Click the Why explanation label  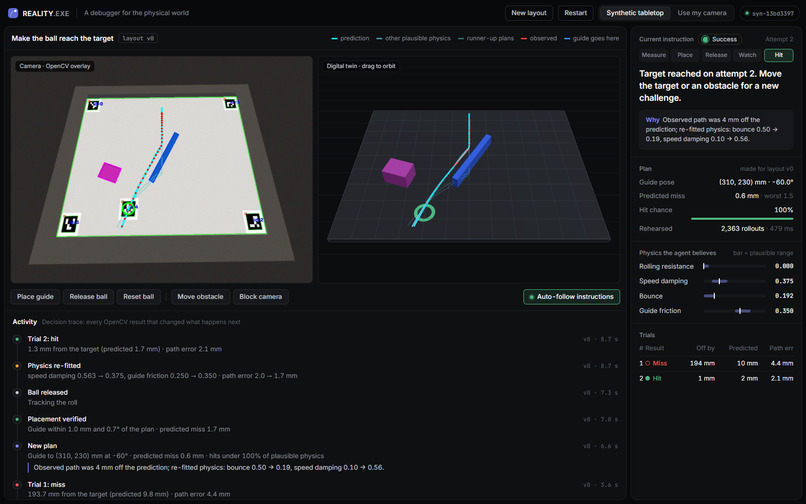(652, 120)
